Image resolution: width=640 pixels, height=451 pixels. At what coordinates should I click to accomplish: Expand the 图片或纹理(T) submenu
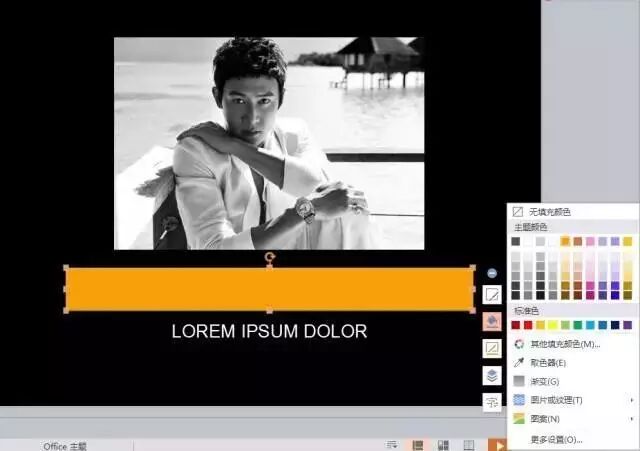pos(573,400)
